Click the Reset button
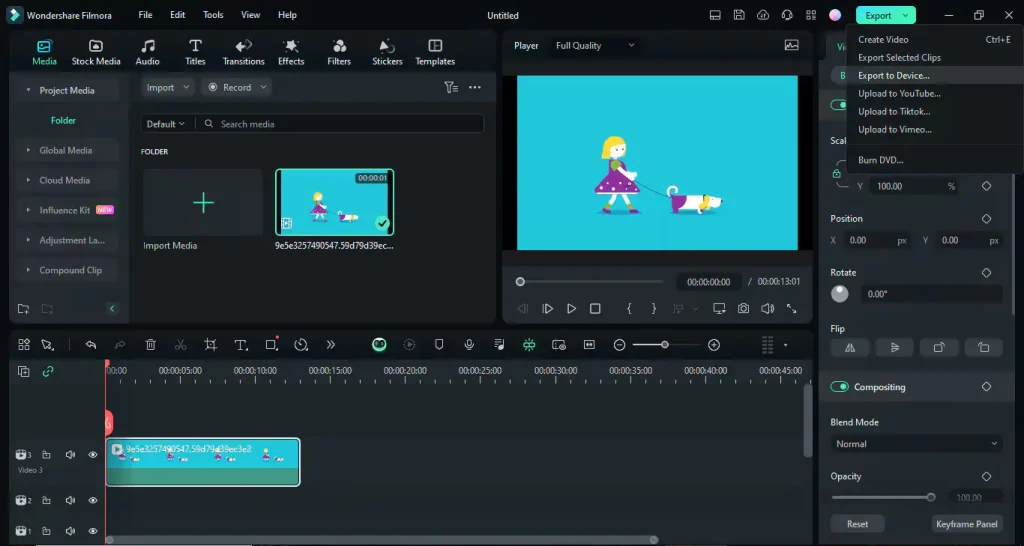 (857, 524)
